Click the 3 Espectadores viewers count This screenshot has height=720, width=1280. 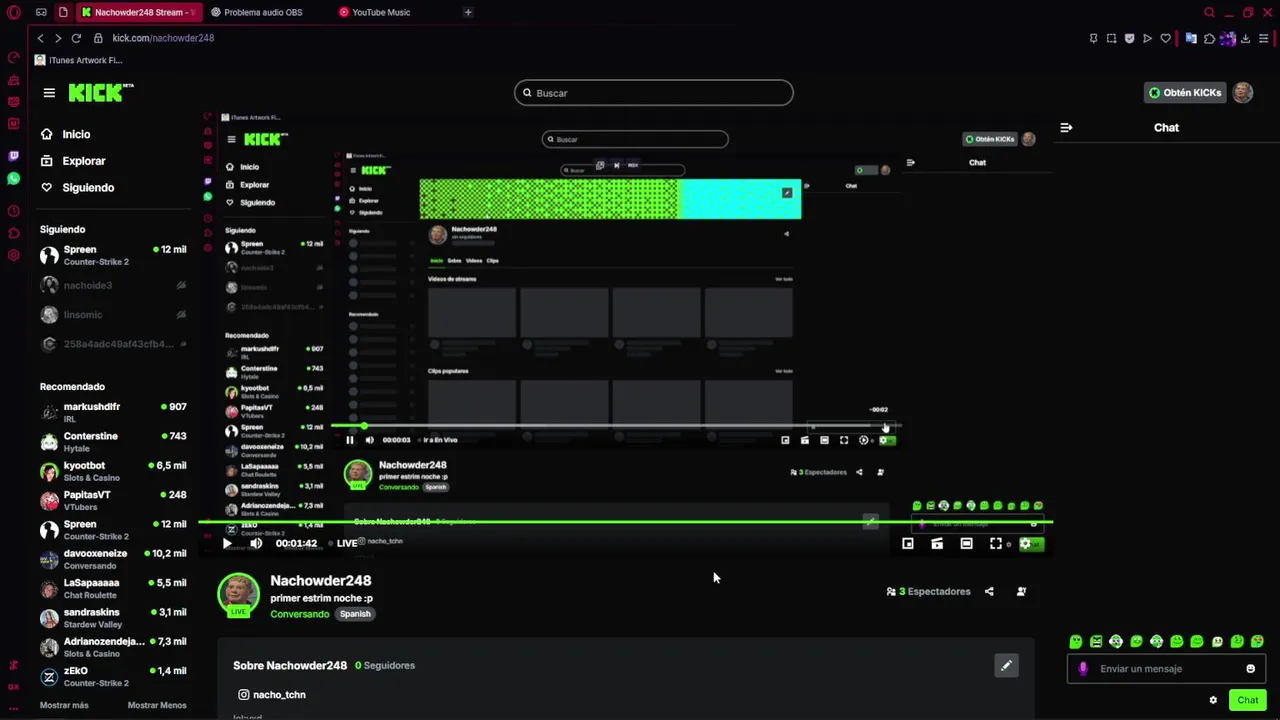tap(929, 592)
